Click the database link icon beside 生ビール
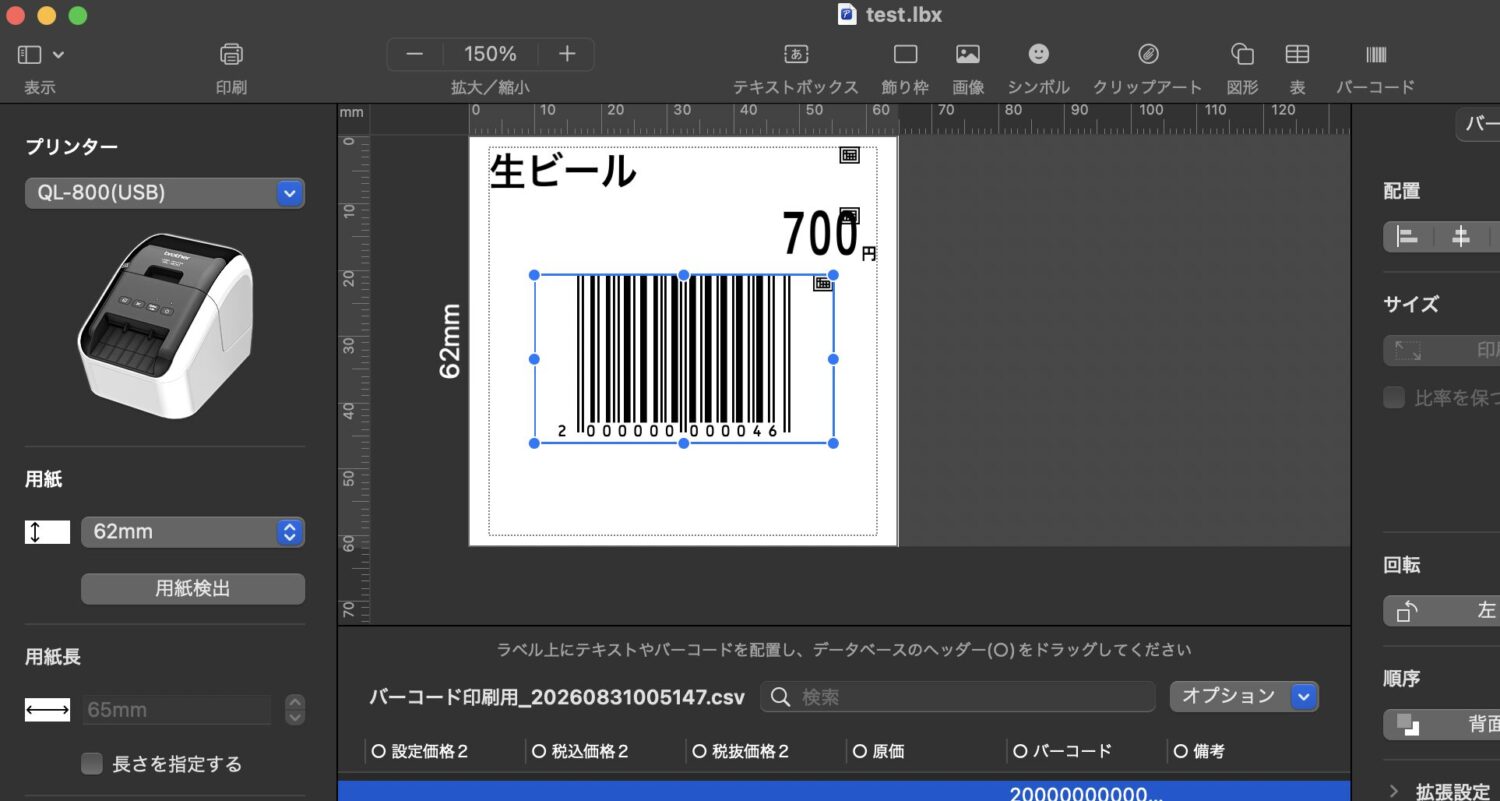 849,154
